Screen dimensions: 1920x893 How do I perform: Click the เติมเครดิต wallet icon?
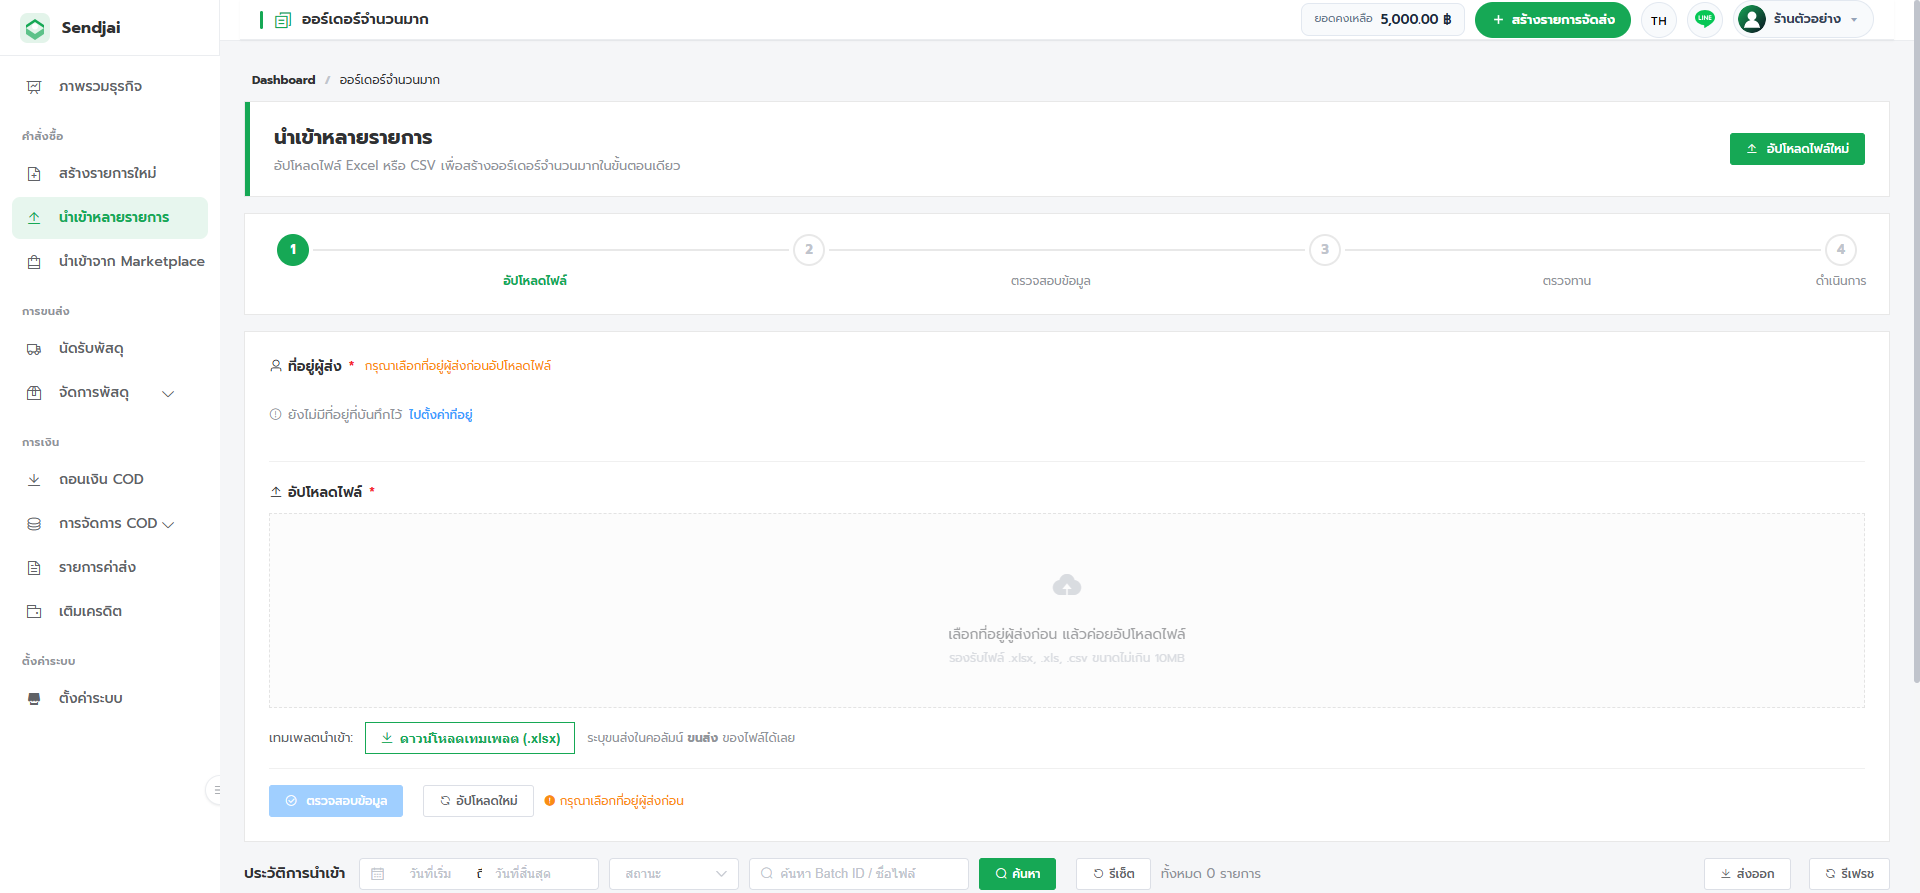[34, 612]
